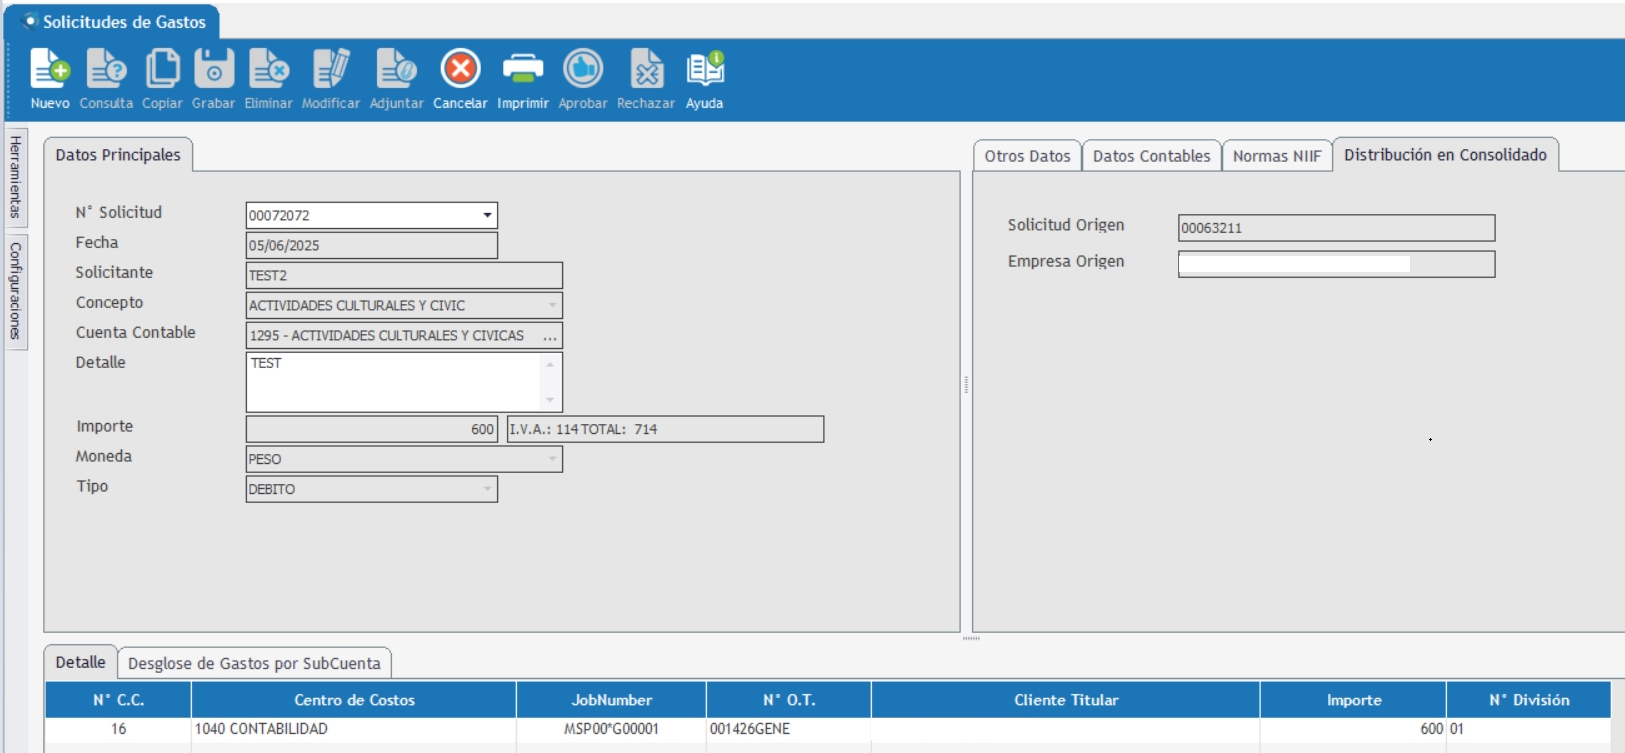1625x753 pixels.
Task: Click the Cuenta Contable ellipsis button
Action: tap(550, 336)
